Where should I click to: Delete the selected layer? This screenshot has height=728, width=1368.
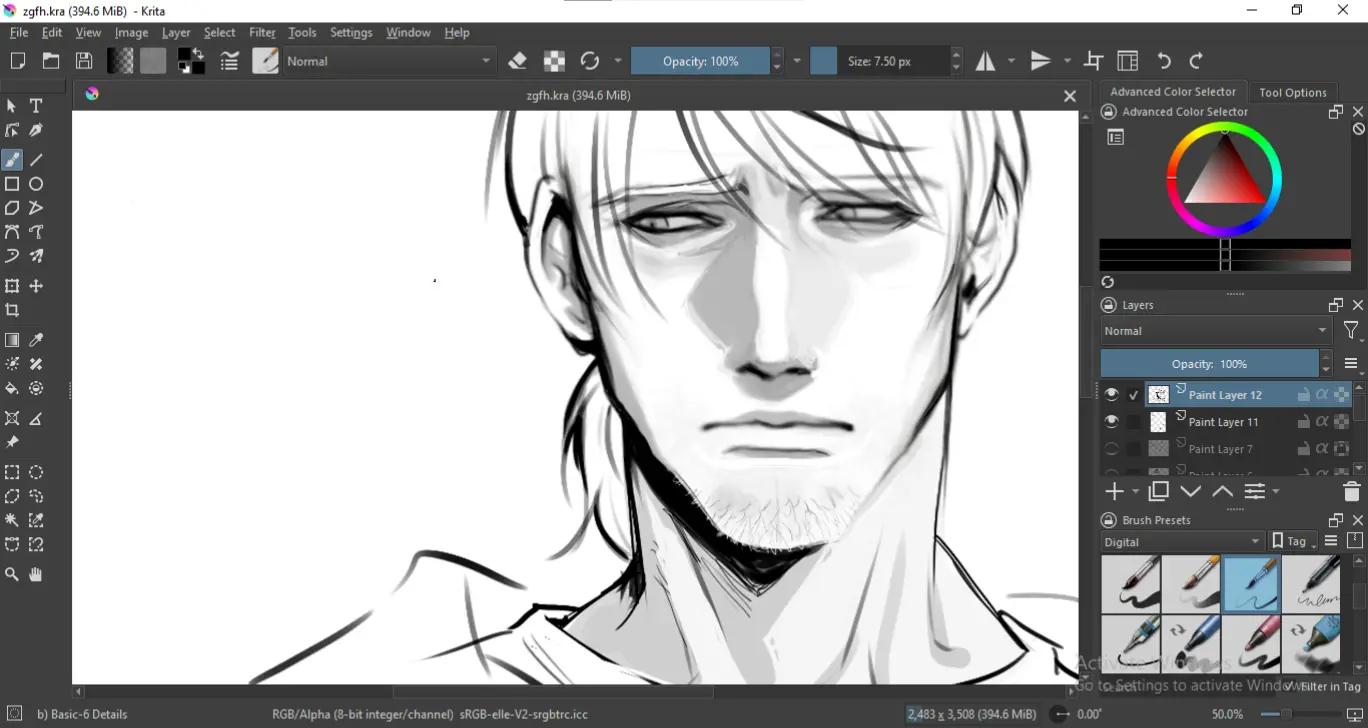1351,492
